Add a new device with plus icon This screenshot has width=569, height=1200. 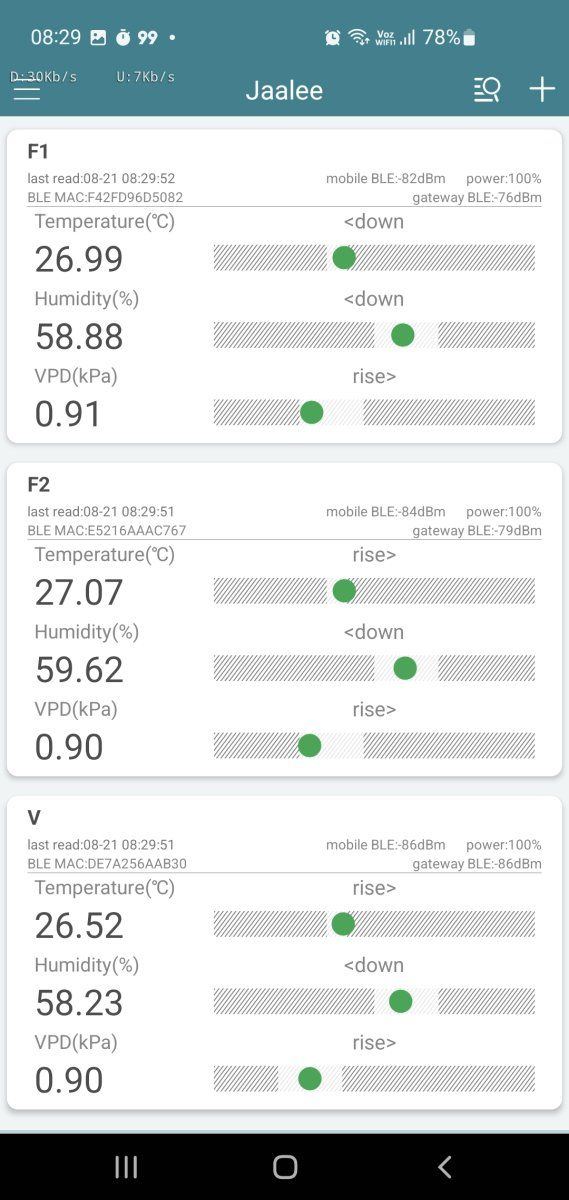(x=542, y=90)
